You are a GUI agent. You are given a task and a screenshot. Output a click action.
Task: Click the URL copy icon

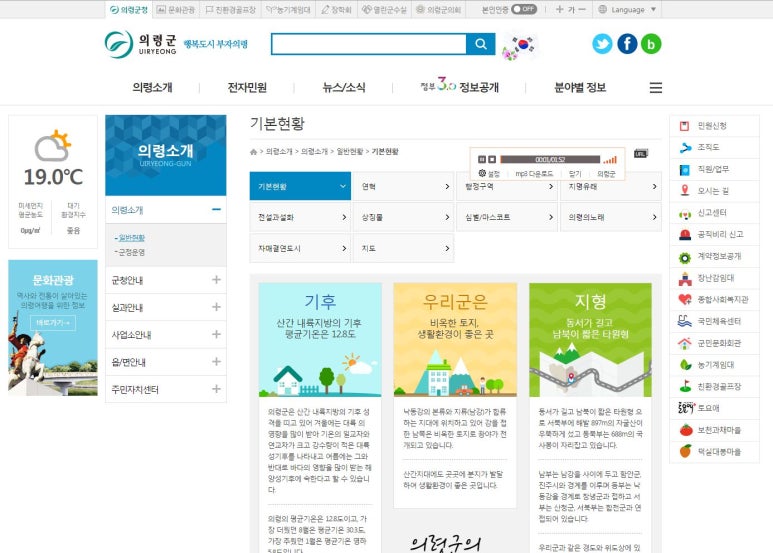pos(640,154)
